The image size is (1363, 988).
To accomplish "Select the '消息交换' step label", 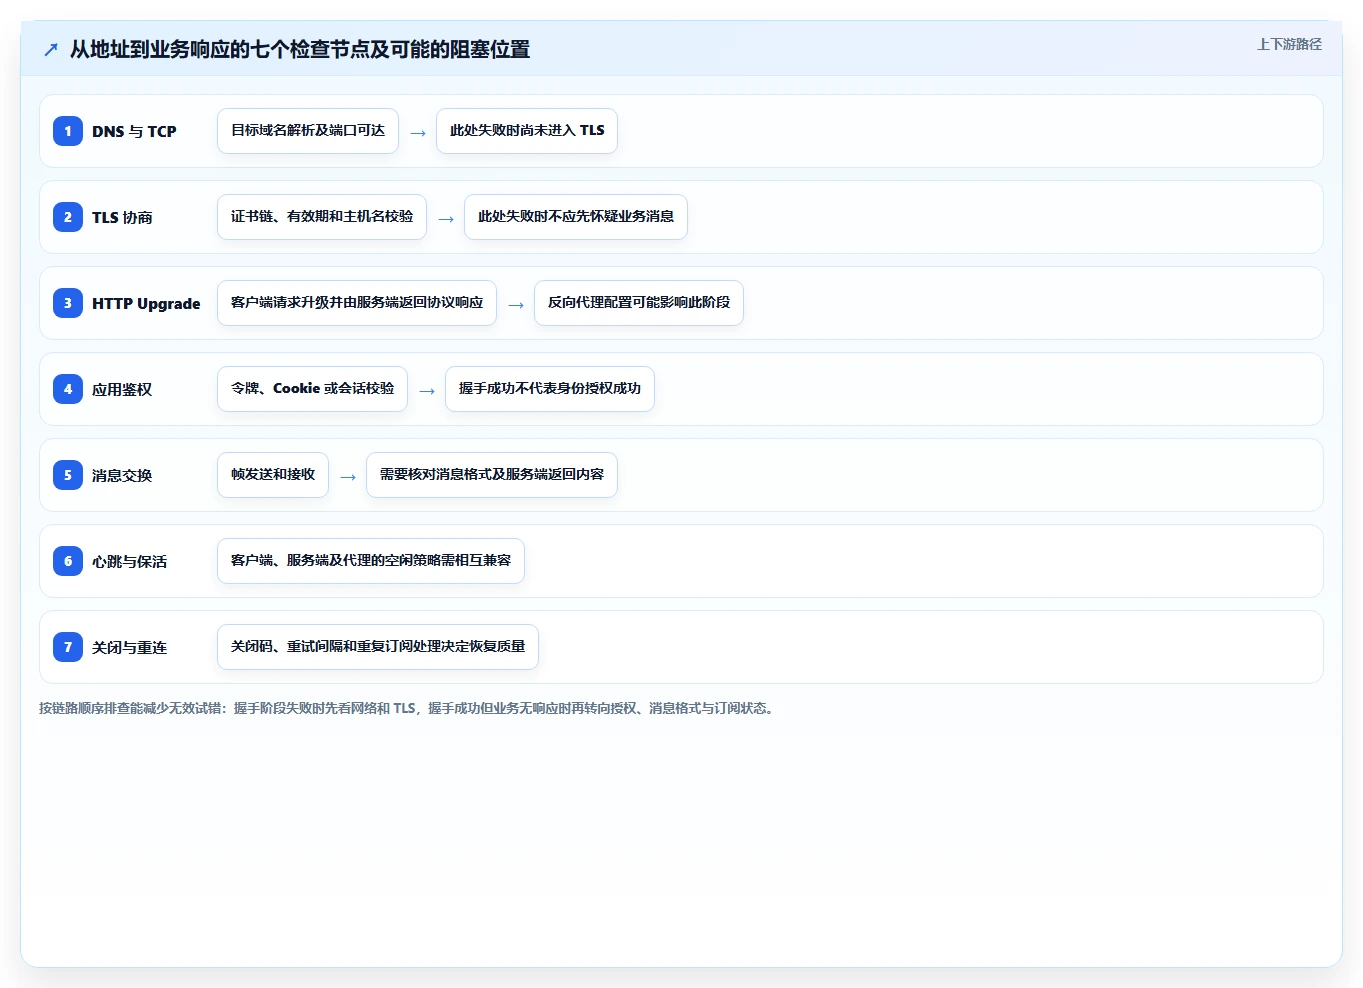I will tap(122, 475).
